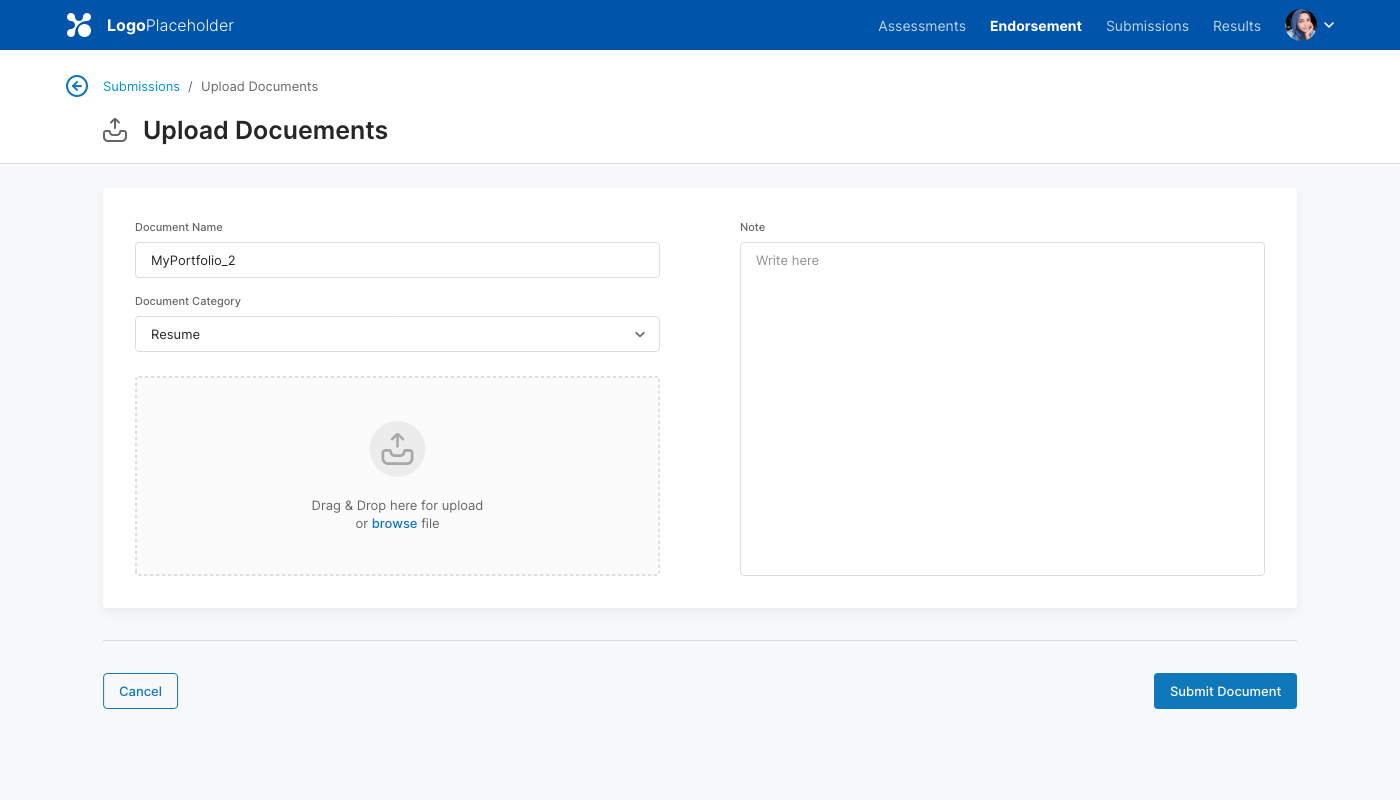
Task: Click the upload icon in drop zone
Action: point(397,449)
